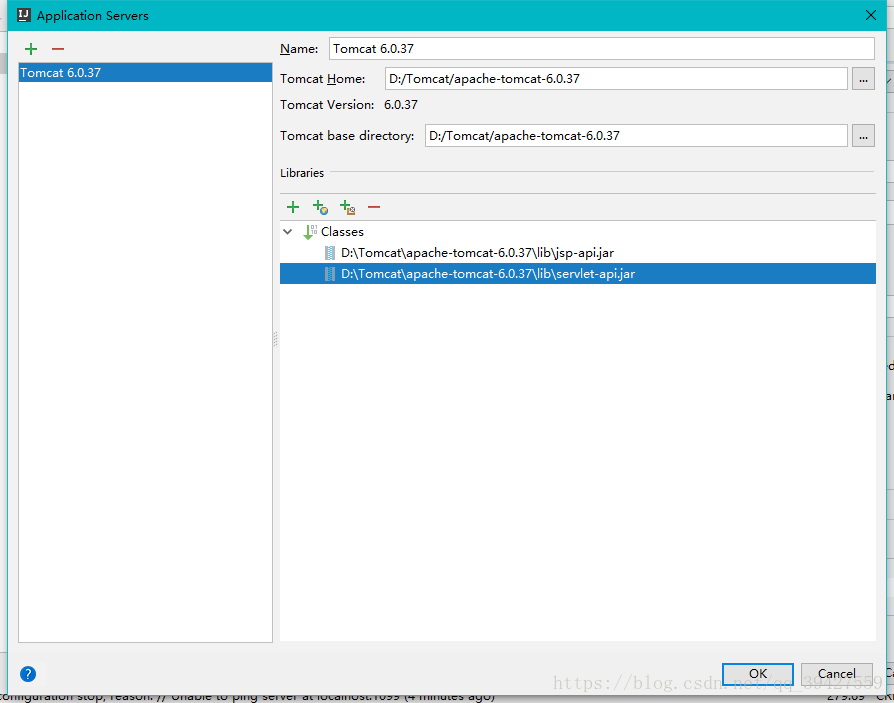Add a new application server with the plus icon
Image resolution: width=894 pixels, height=703 pixels.
pyautogui.click(x=31, y=49)
